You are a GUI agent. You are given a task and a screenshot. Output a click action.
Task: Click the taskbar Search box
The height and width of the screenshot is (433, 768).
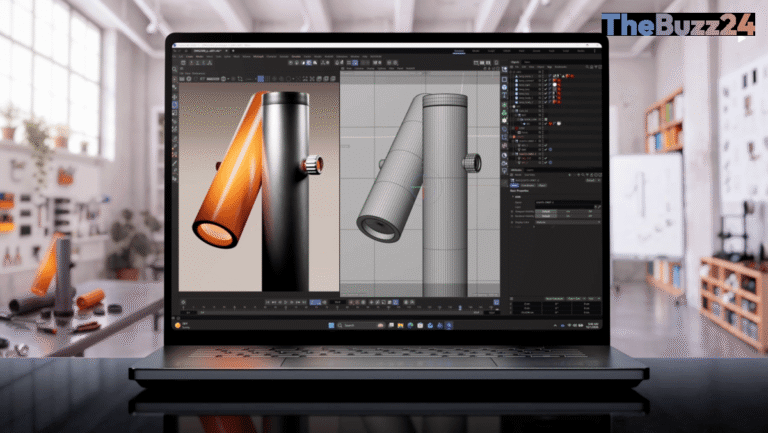tap(360, 325)
